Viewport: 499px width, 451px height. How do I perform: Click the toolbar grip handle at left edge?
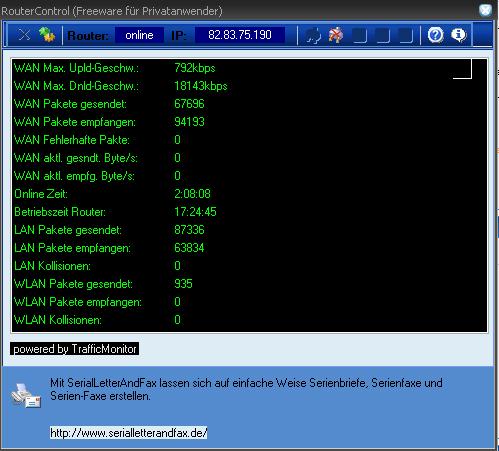point(5,34)
